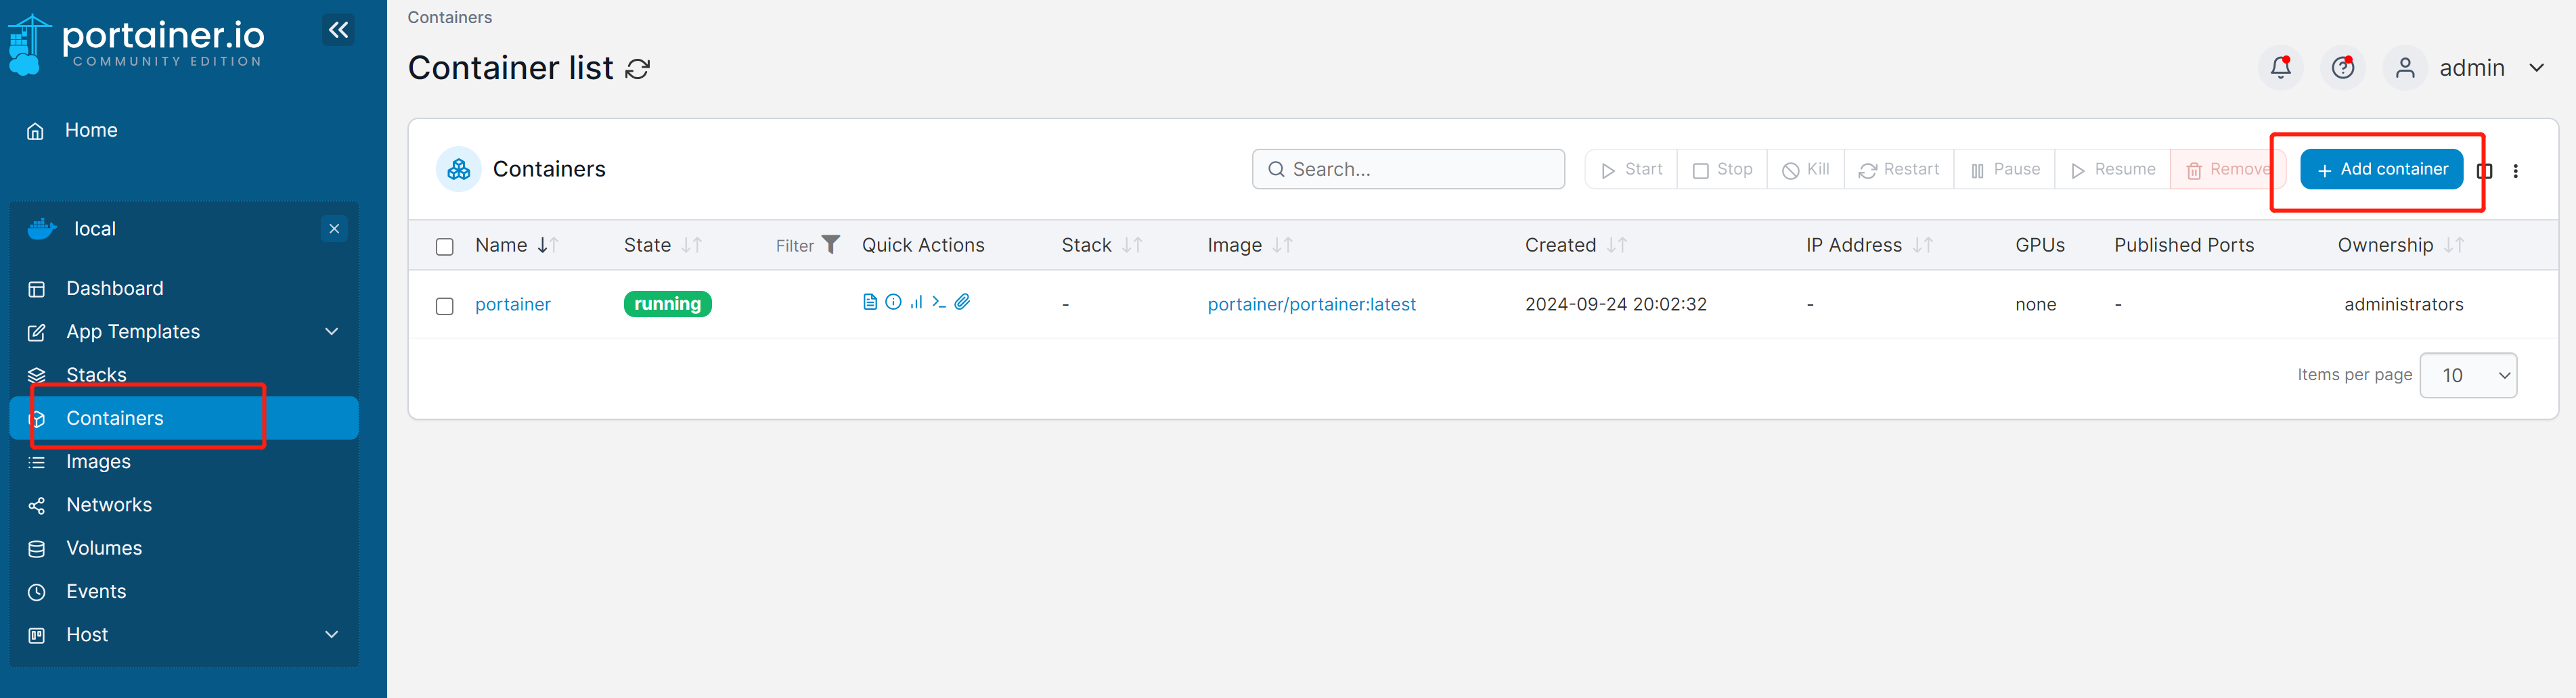Image resolution: width=2576 pixels, height=698 pixels.
Task: Click the Remove button
Action: (x=2228, y=170)
